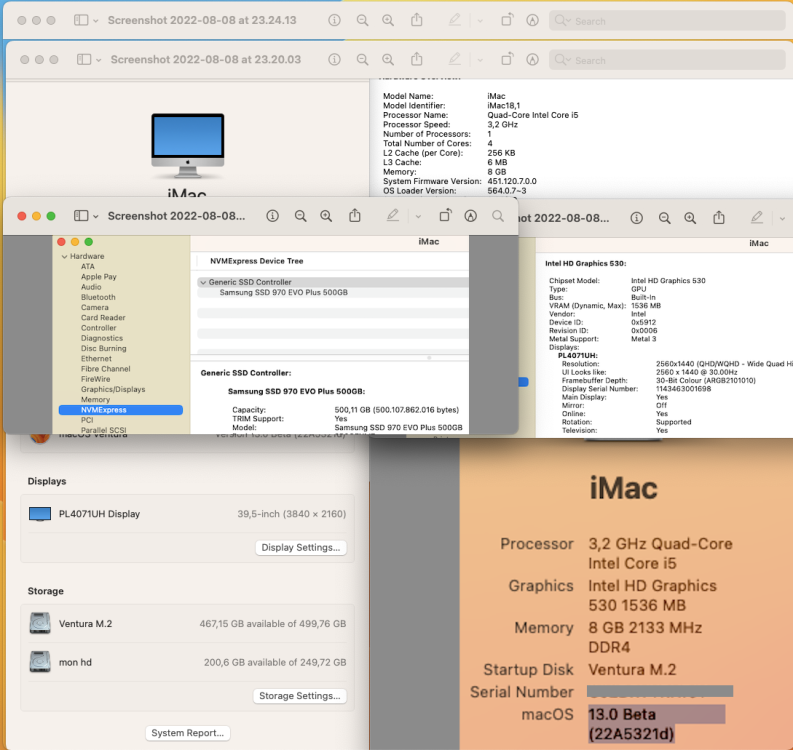
Task: Rotate image in the 23.20.03 window
Action: pyautogui.click(x=506, y=60)
